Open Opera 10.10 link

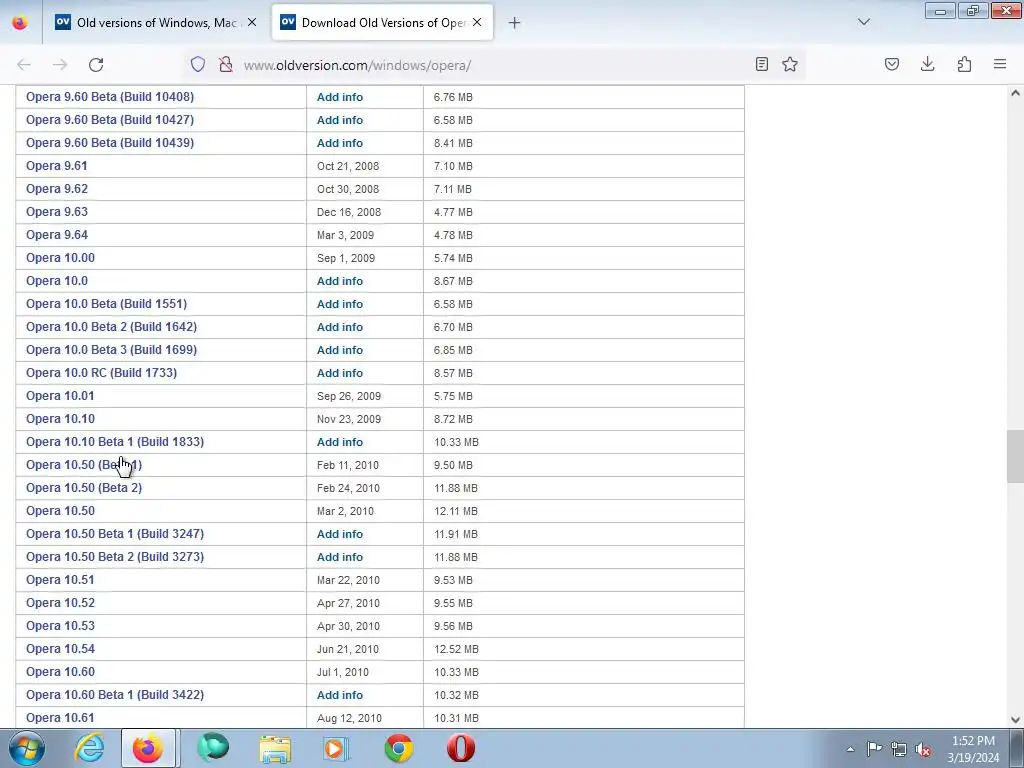[60, 419]
